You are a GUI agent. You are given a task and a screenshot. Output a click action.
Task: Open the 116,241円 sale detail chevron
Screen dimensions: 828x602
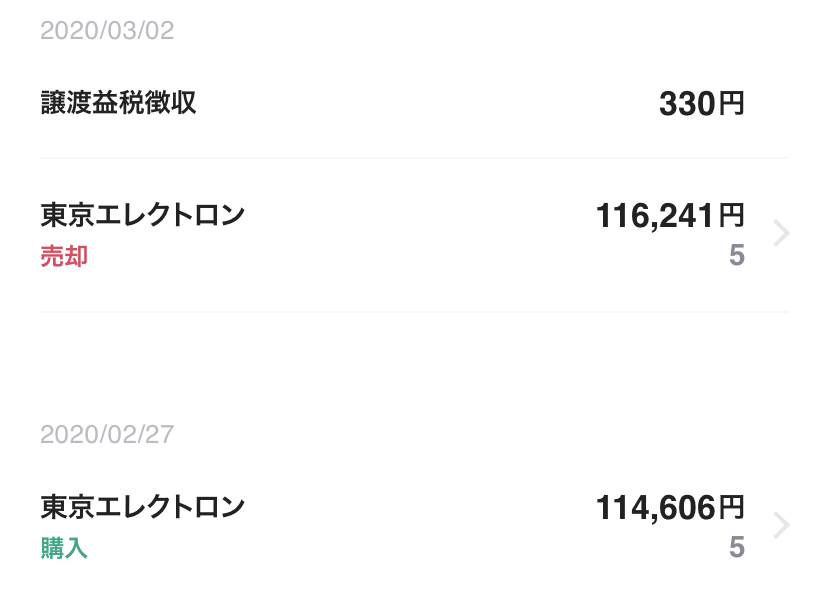(782, 233)
